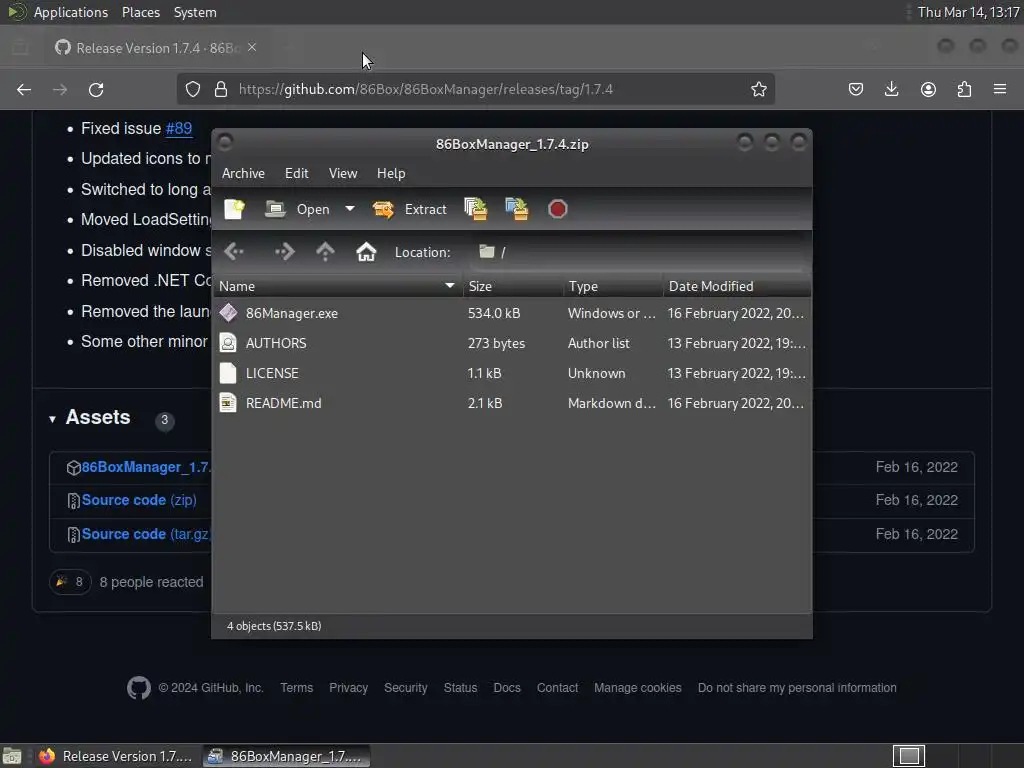
Task: Open Manage cookies footer link
Action: pos(637,688)
